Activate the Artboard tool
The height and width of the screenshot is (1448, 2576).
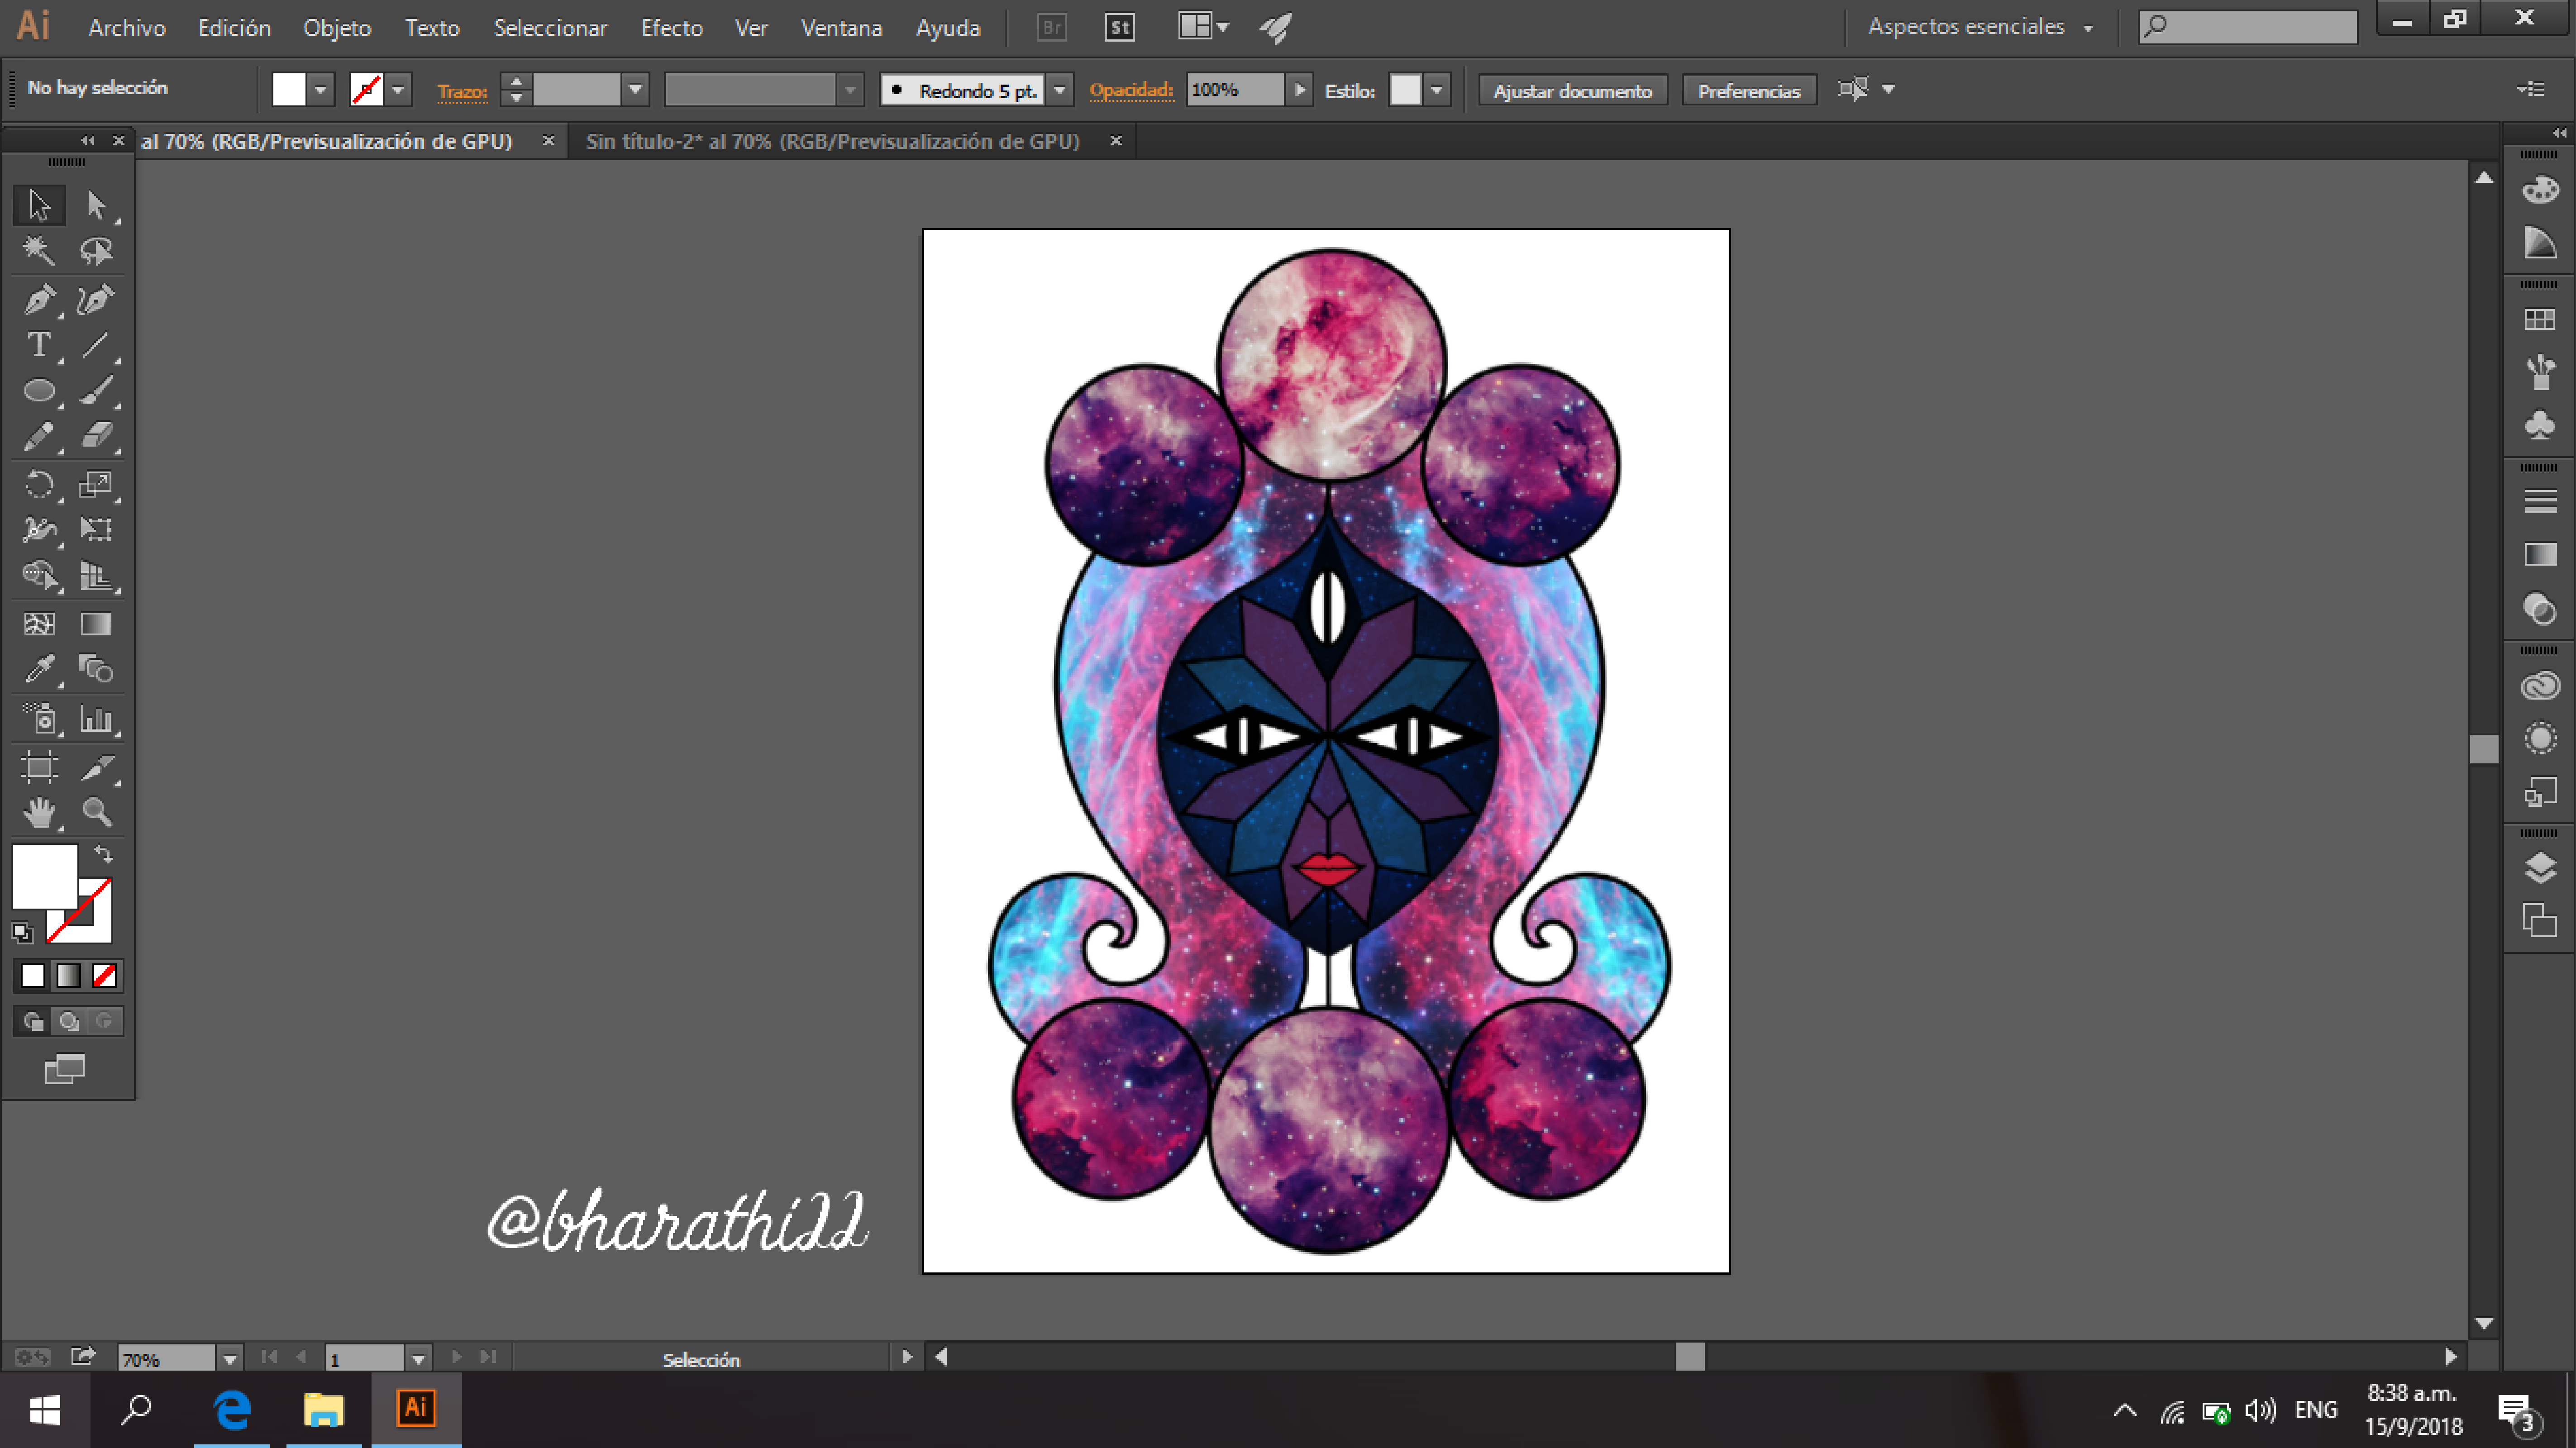(39, 767)
